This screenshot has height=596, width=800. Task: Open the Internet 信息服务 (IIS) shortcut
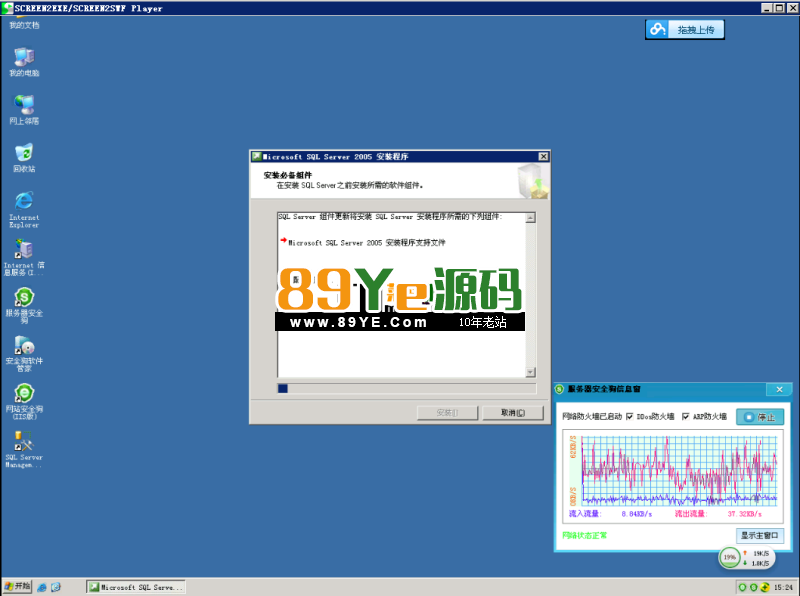[24, 257]
